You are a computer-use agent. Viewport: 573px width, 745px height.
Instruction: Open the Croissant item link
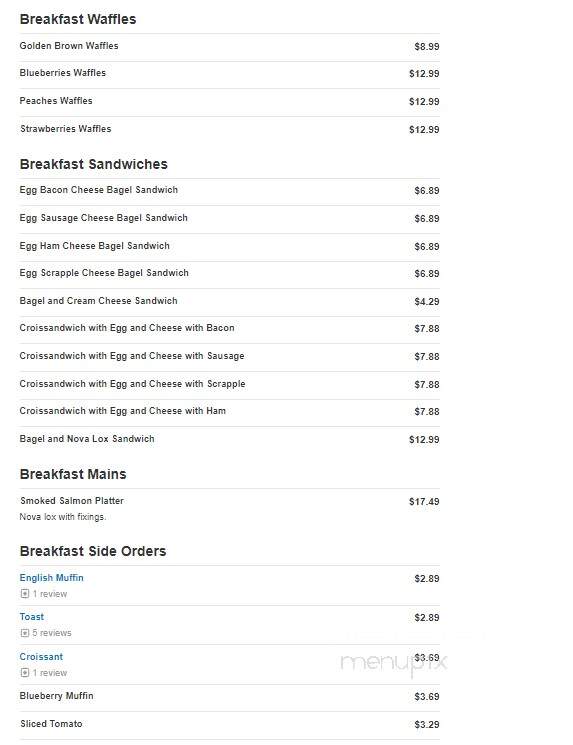pyautogui.click(x=41, y=657)
